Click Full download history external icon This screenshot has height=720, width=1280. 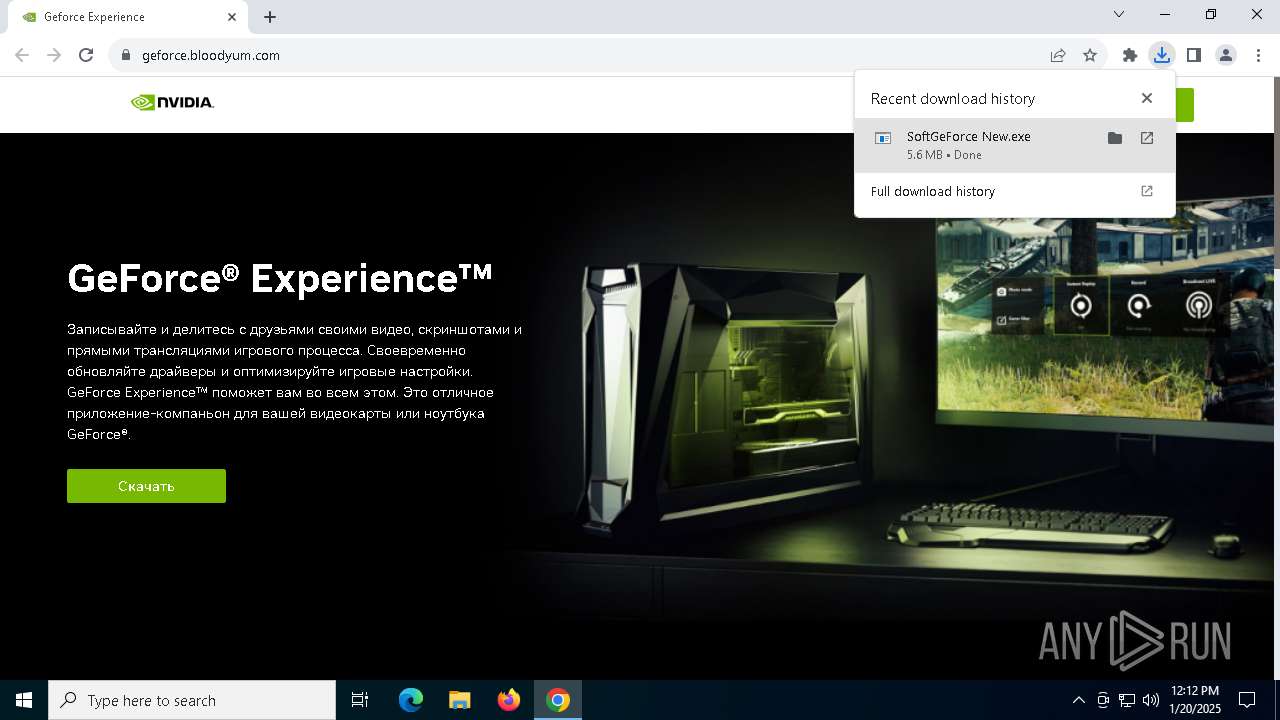[x=1147, y=191]
